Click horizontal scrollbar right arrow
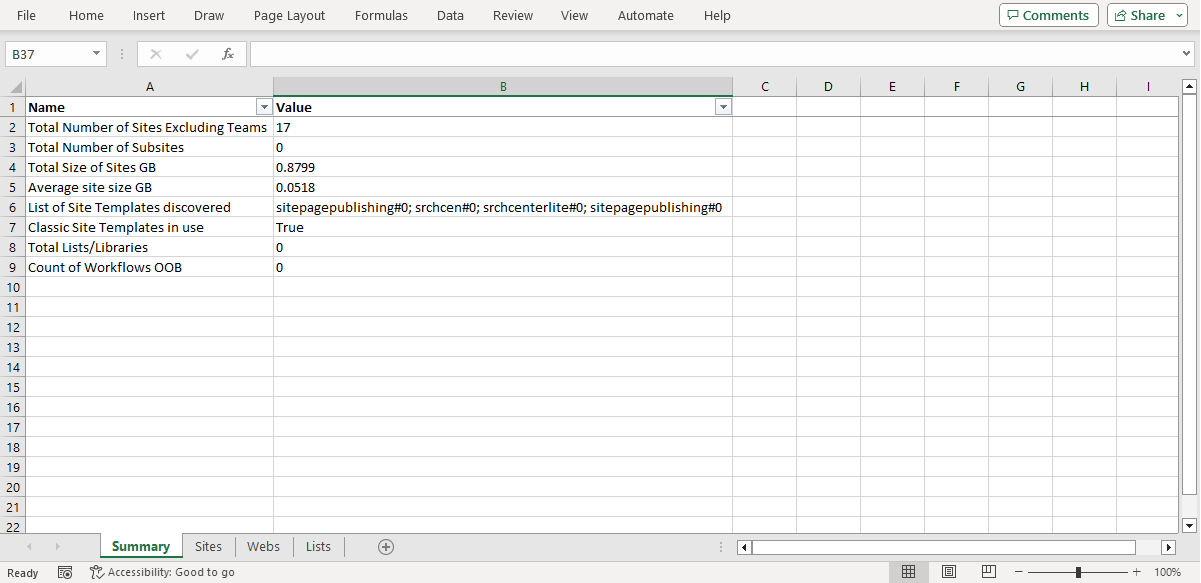Screen dimensions: 1201x583 [1168, 547]
